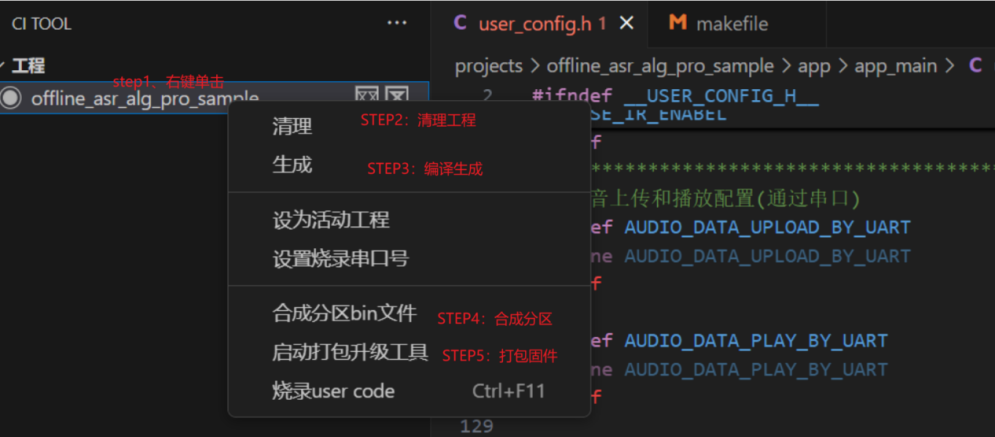995x437 pixels.
Task: Collapse the 工程 section
Action: pyautogui.click(x=5, y=66)
